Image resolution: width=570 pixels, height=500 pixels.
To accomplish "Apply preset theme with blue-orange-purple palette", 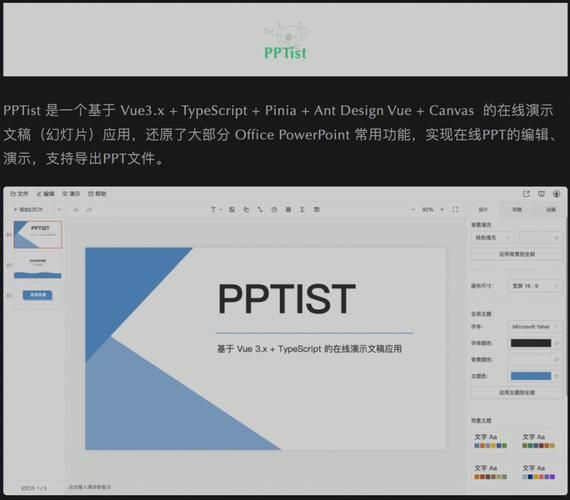I will click(x=490, y=441).
